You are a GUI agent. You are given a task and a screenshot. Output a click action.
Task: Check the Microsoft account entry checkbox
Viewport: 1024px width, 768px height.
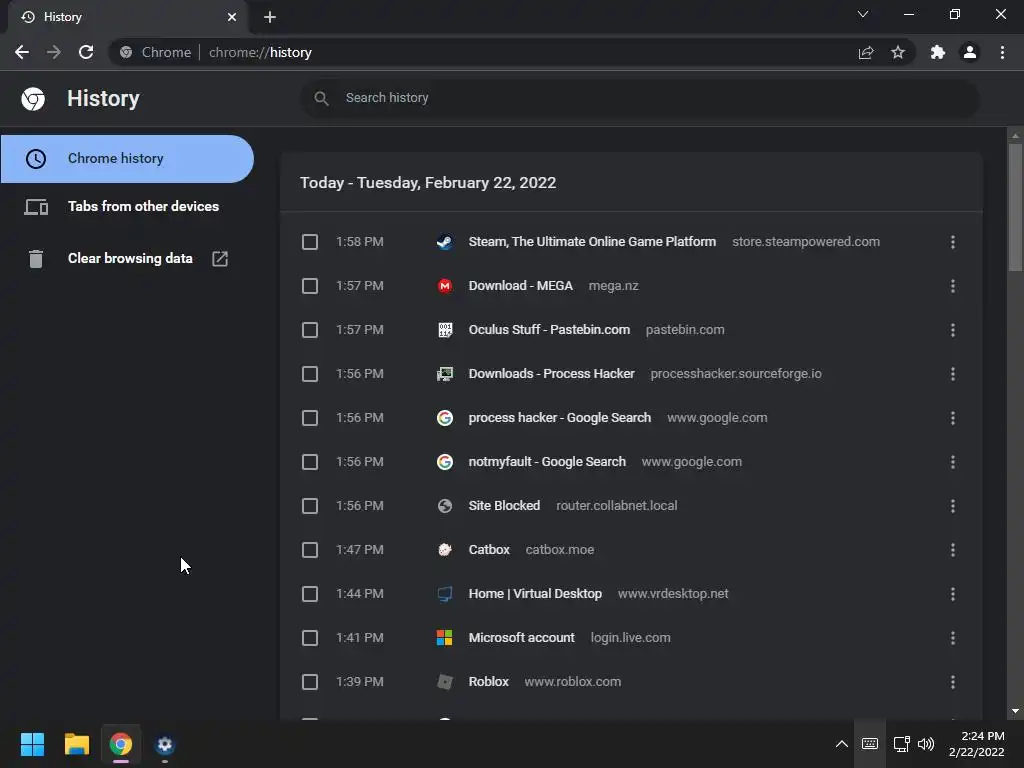[310, 638]
